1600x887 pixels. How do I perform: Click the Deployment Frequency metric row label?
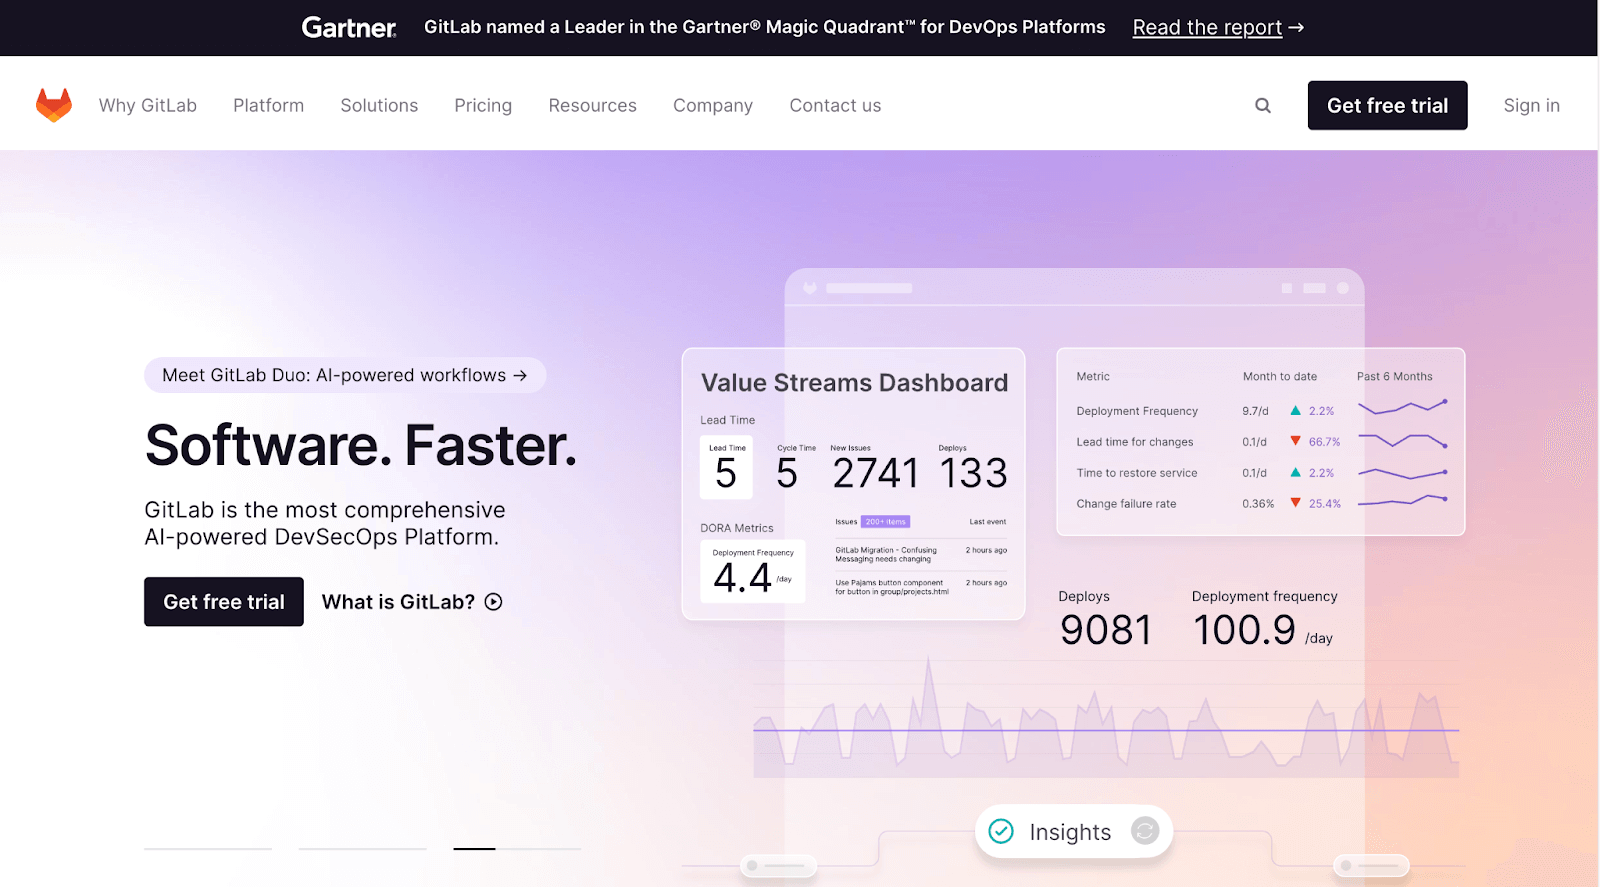pos(1137,411)
